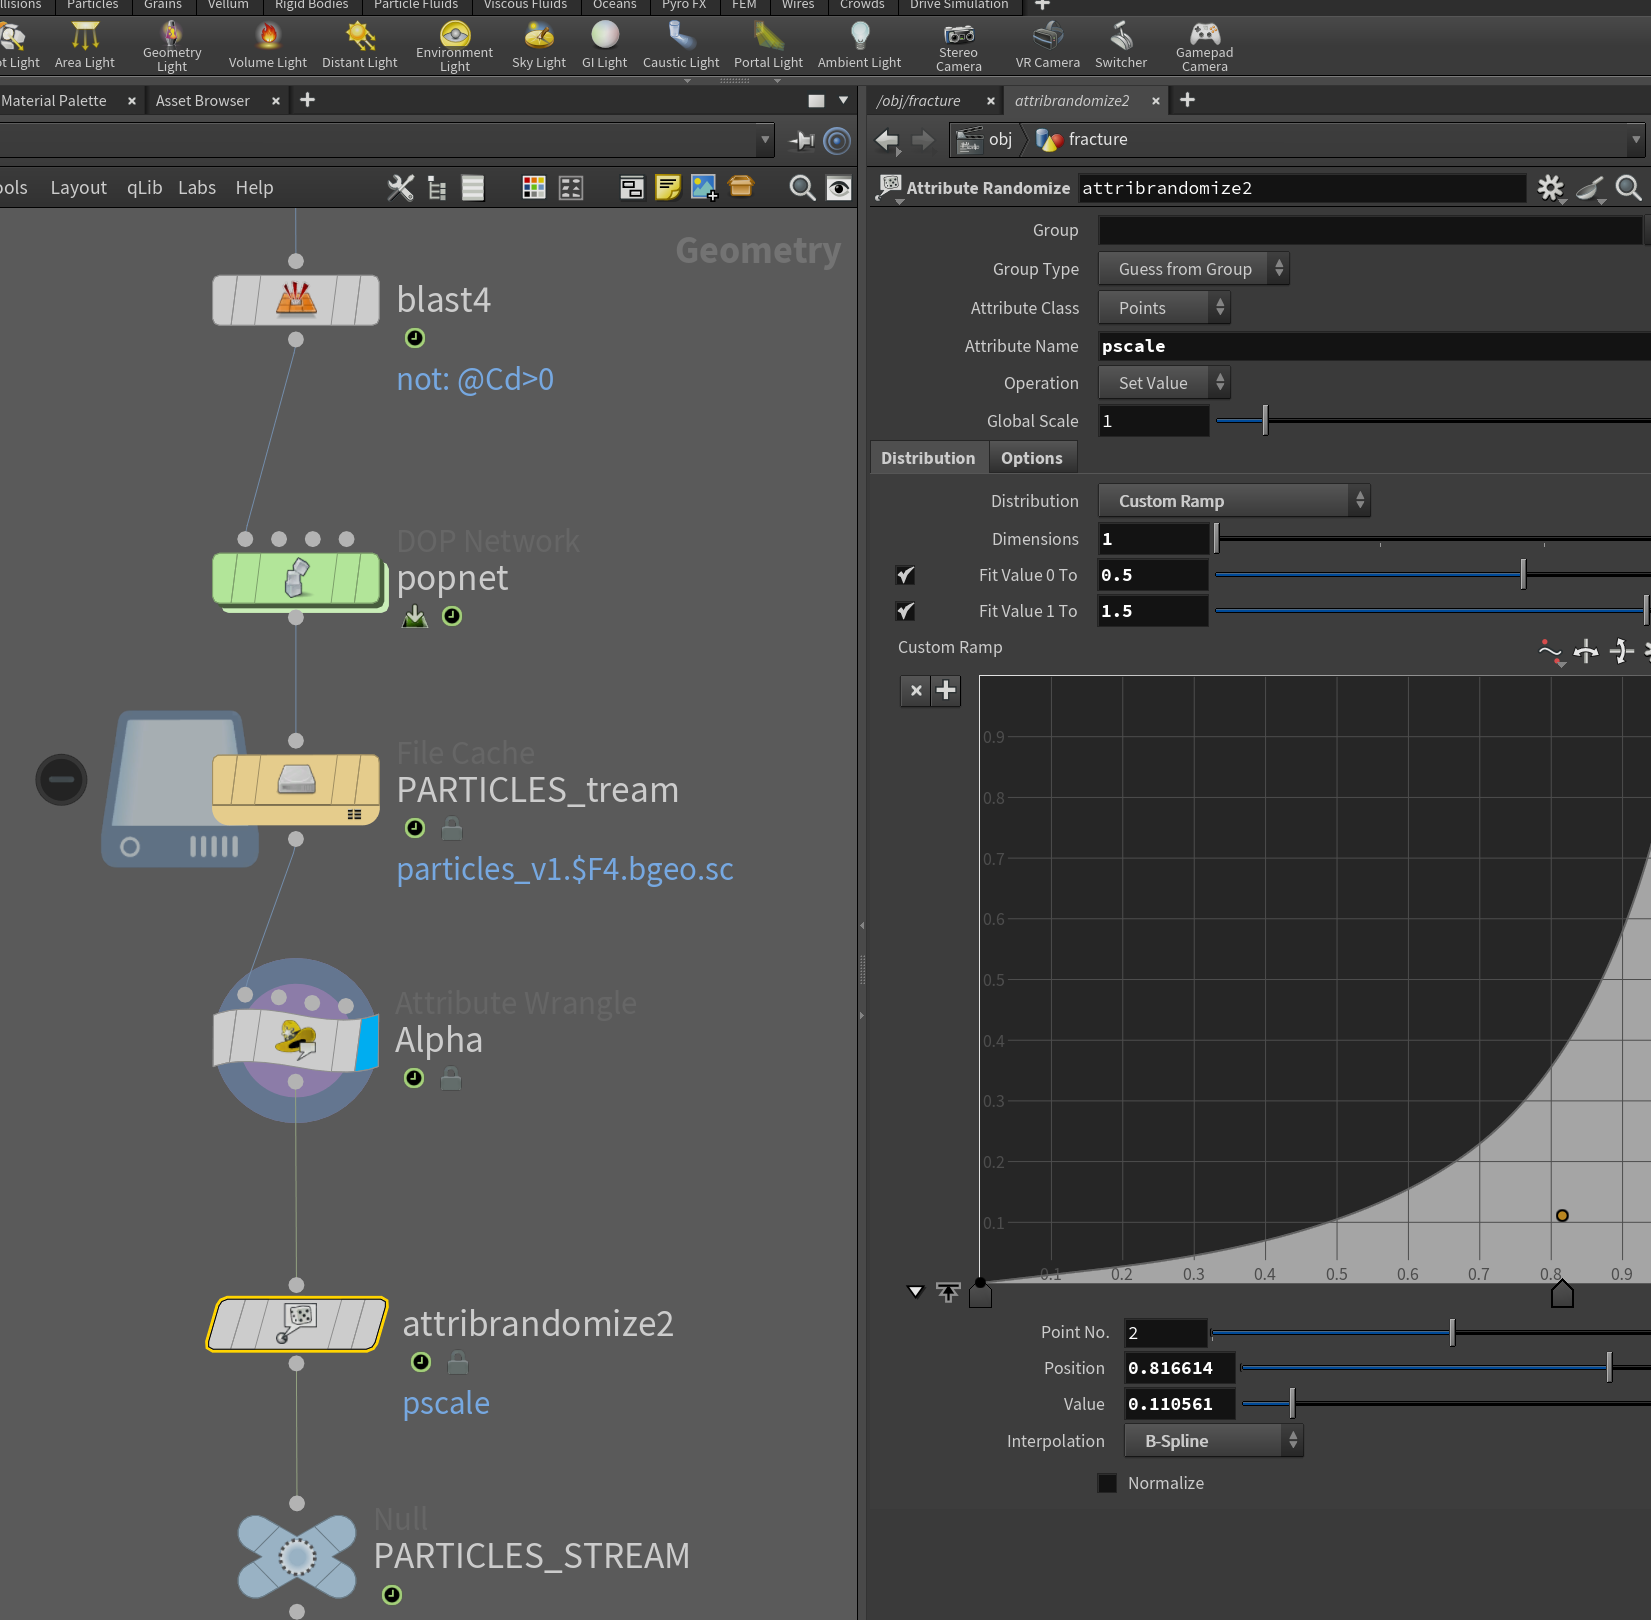Enable the Normalize checkbox
The width and height of the screenshot is (1651, 1620).
click(x=1107, y=1483)
